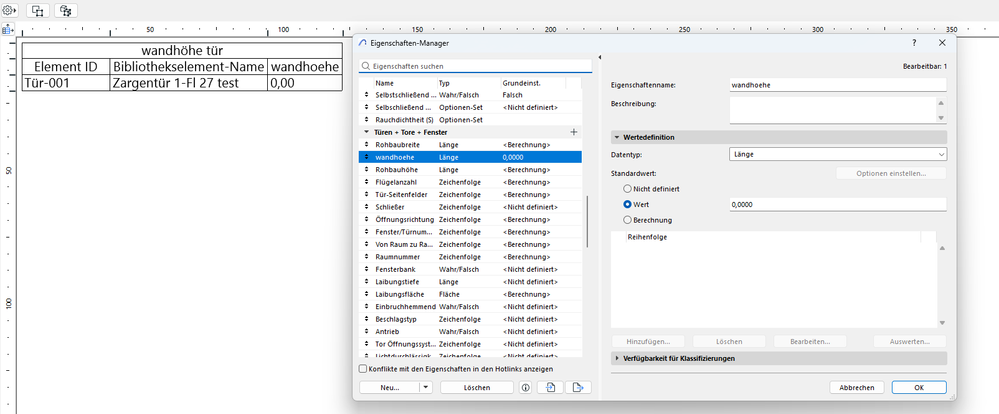Click the help question mark in Eigenschaften-Manager
Screen dimensions: 999x414
(x=914, y=43)
